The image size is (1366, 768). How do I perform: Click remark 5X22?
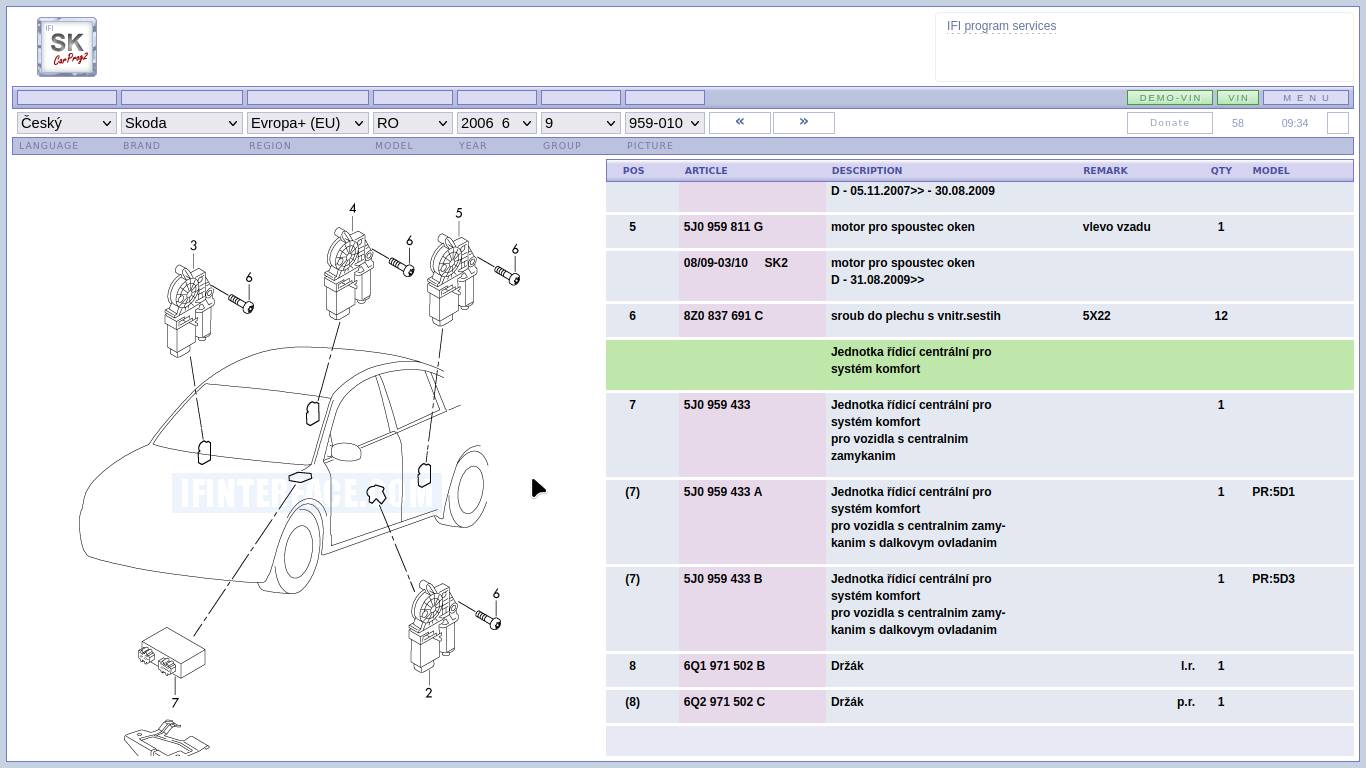[1096, 316]
